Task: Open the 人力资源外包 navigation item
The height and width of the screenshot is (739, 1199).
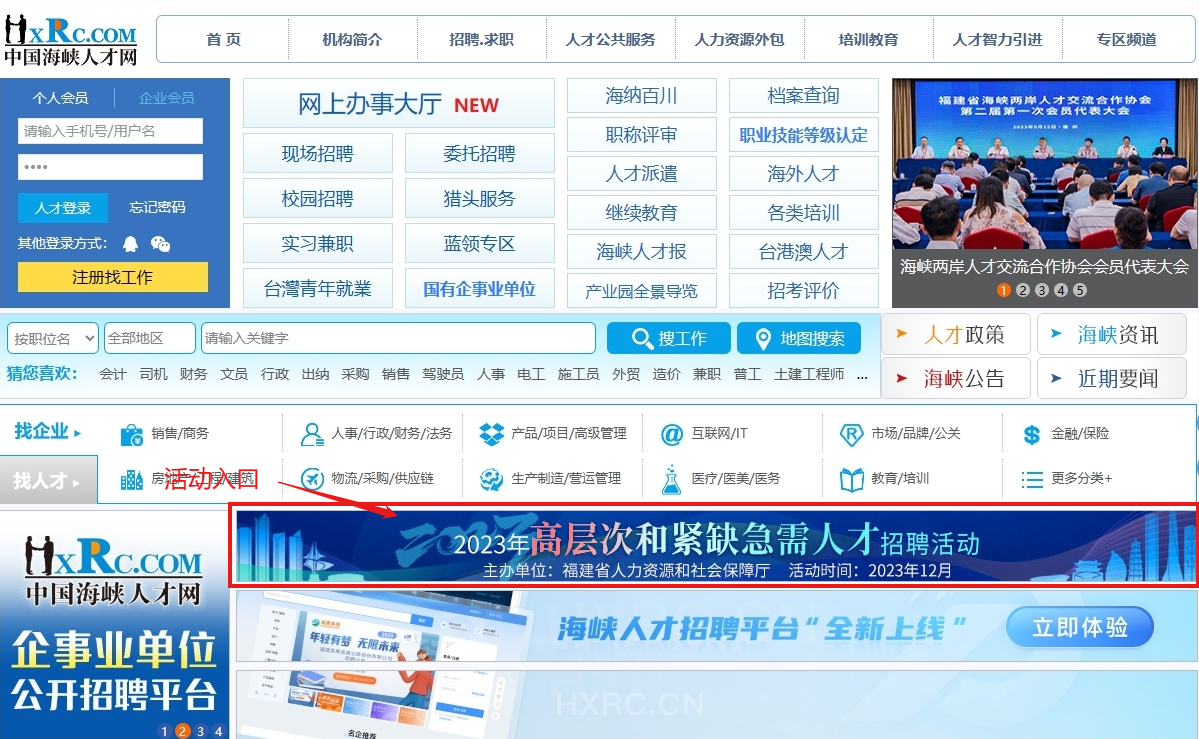Action: pyautogui.click(x=739, y=40)
